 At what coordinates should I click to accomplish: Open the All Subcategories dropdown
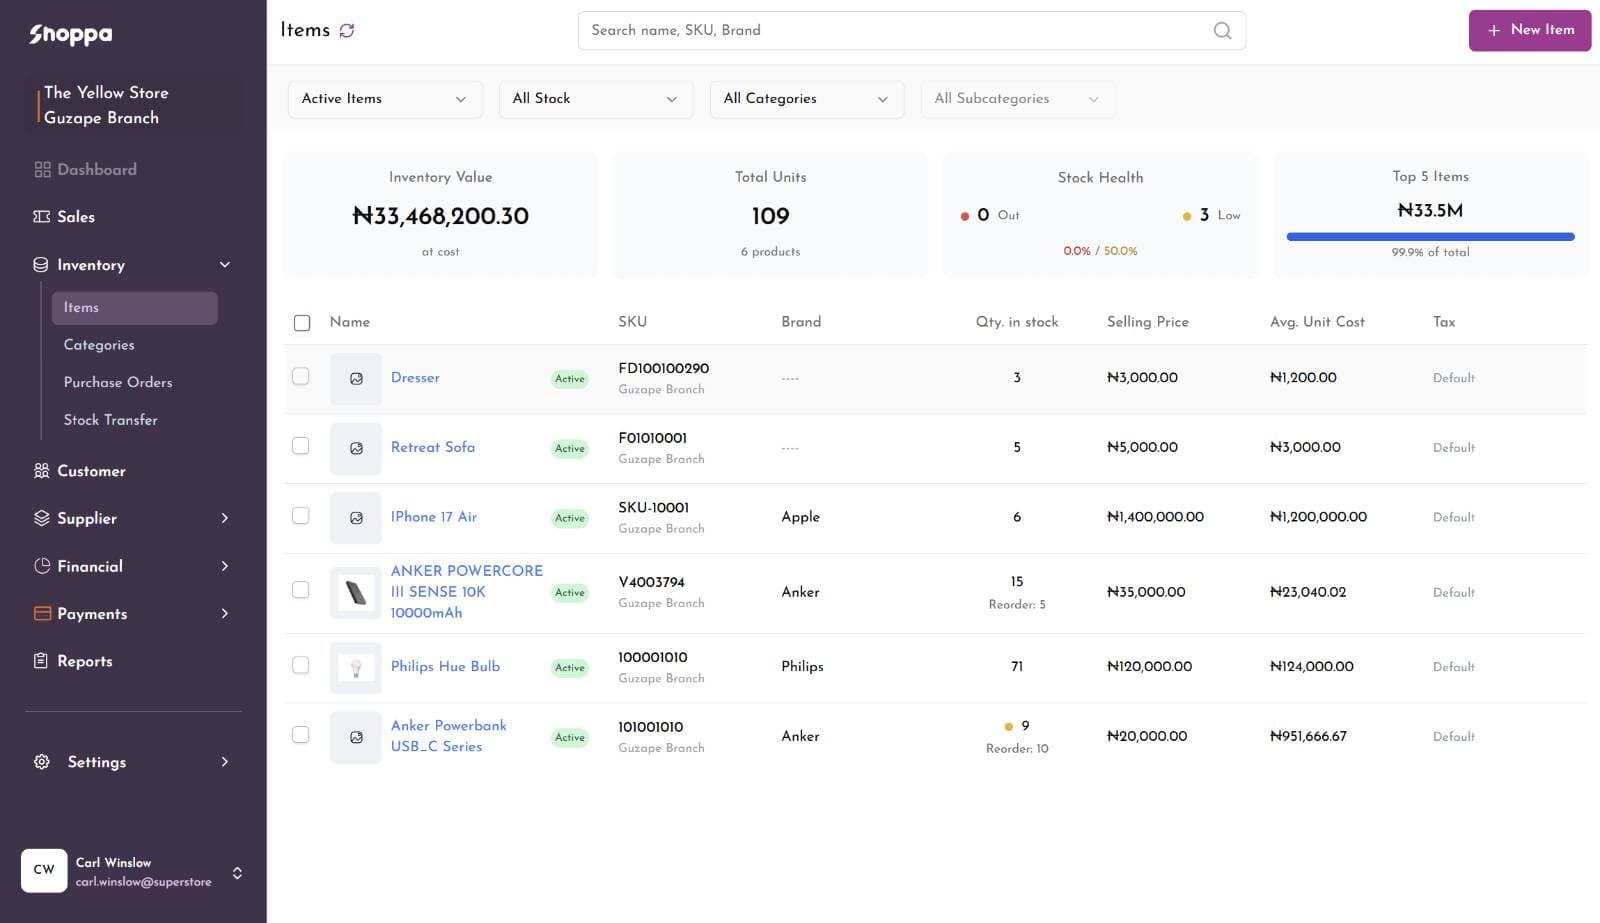pos(1018,99)
